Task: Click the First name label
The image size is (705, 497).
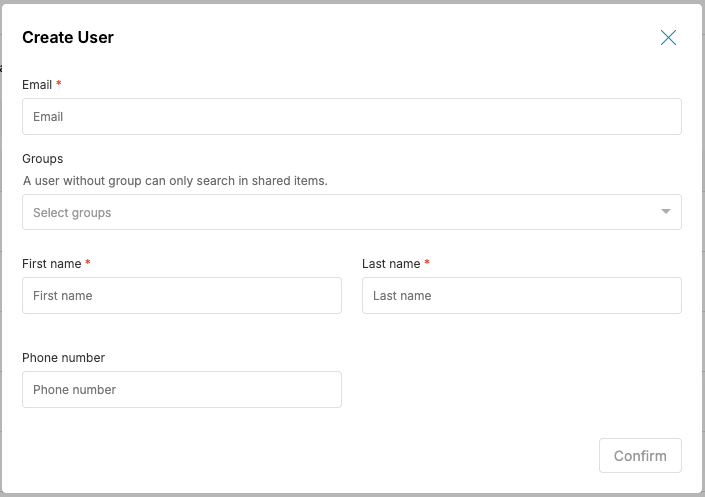Action: [51, 264]
